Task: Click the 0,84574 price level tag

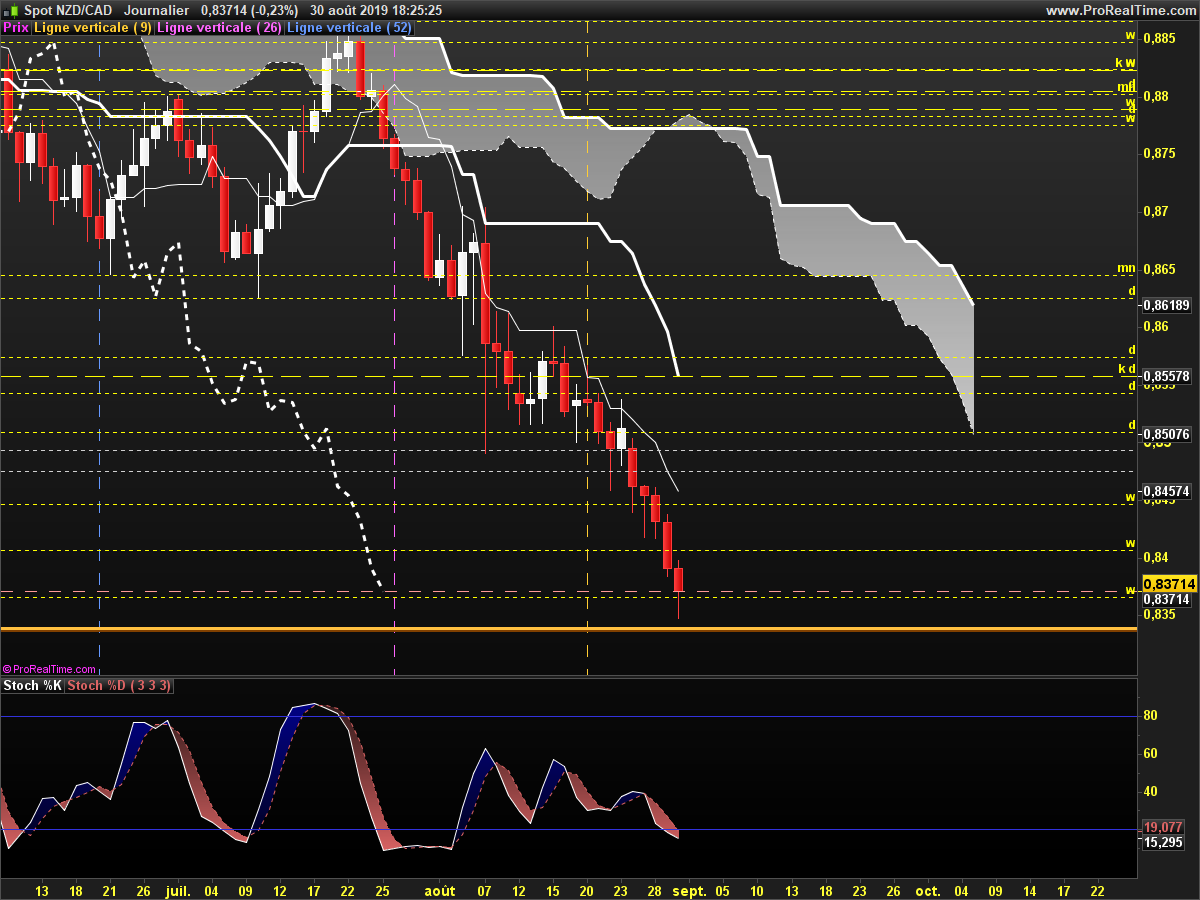Action: (x=1166, y=491)
